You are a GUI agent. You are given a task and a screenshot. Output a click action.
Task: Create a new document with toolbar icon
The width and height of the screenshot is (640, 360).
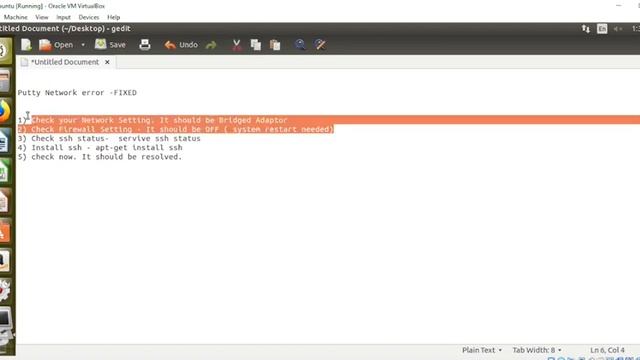pos(26,44)
